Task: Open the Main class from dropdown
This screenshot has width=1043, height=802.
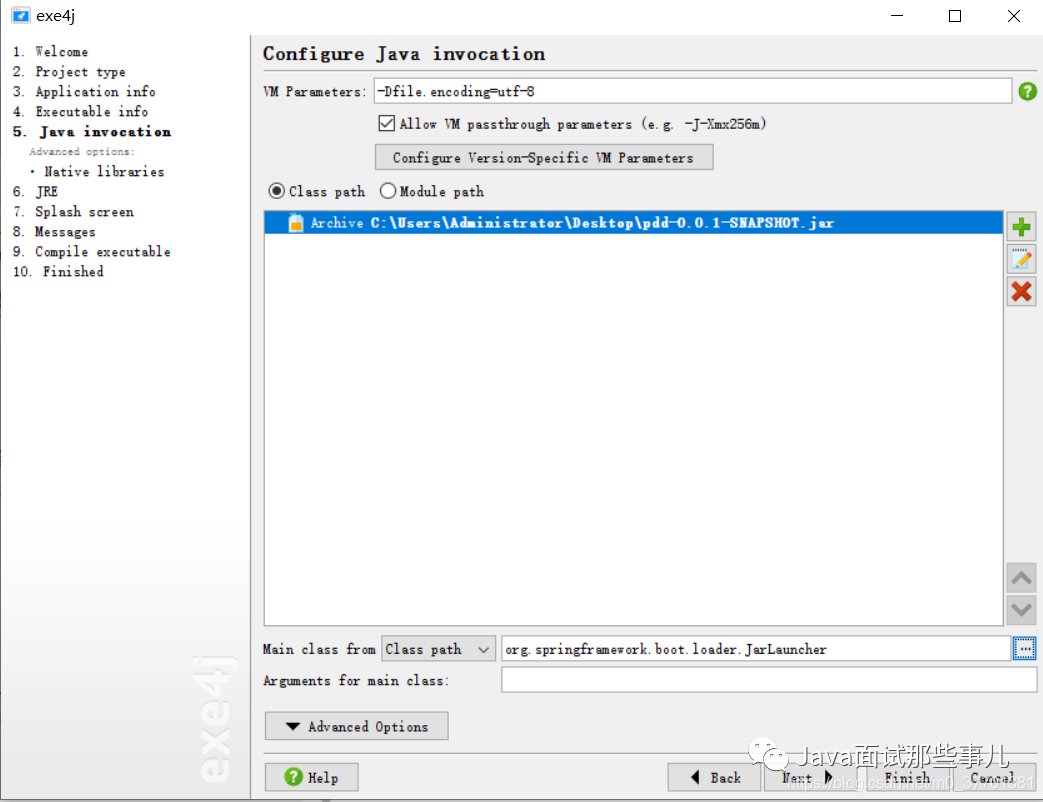Action: click(x=438, y=648)
